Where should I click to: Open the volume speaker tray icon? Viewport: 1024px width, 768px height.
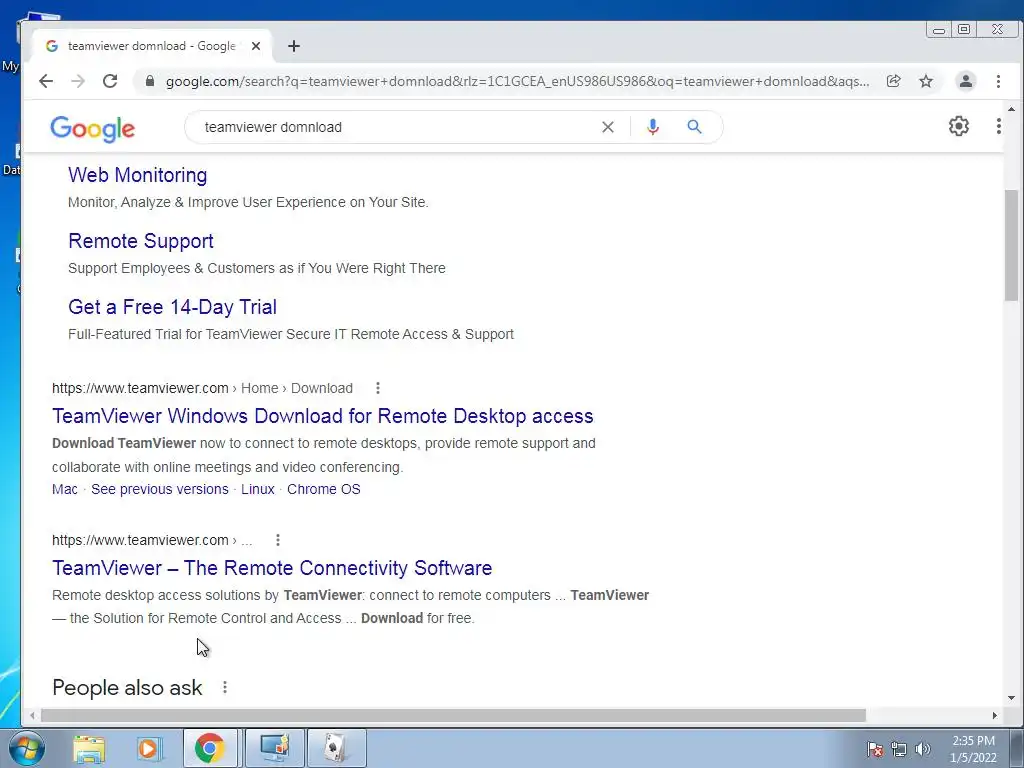[x=923, y=749]
